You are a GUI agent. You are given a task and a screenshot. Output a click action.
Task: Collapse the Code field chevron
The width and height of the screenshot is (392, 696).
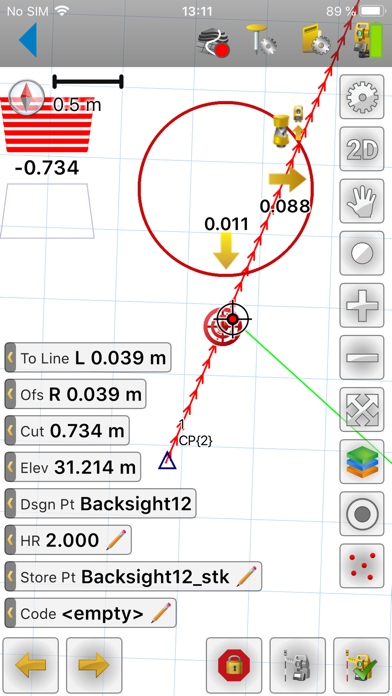(10, 613)
